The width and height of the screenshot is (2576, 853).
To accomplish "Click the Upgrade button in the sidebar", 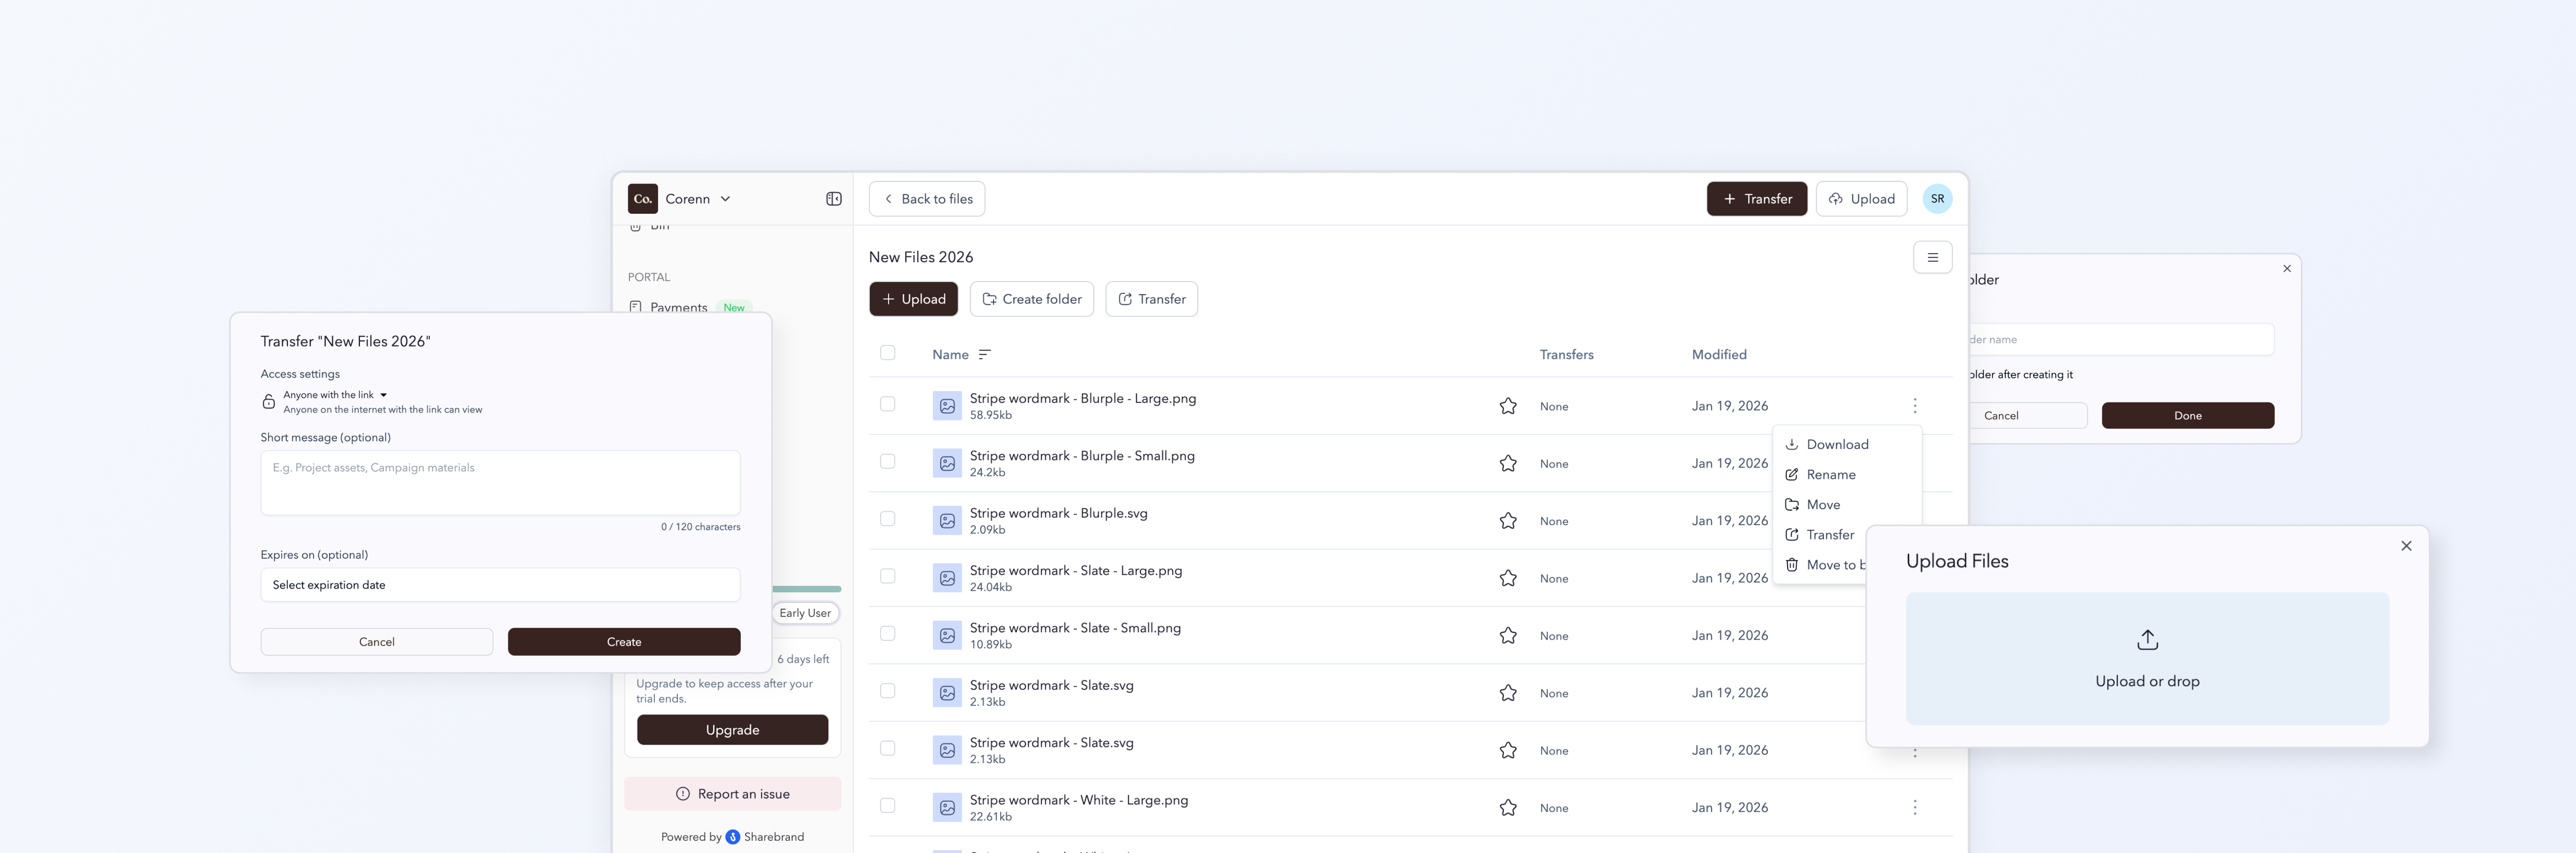I will 732,729.
